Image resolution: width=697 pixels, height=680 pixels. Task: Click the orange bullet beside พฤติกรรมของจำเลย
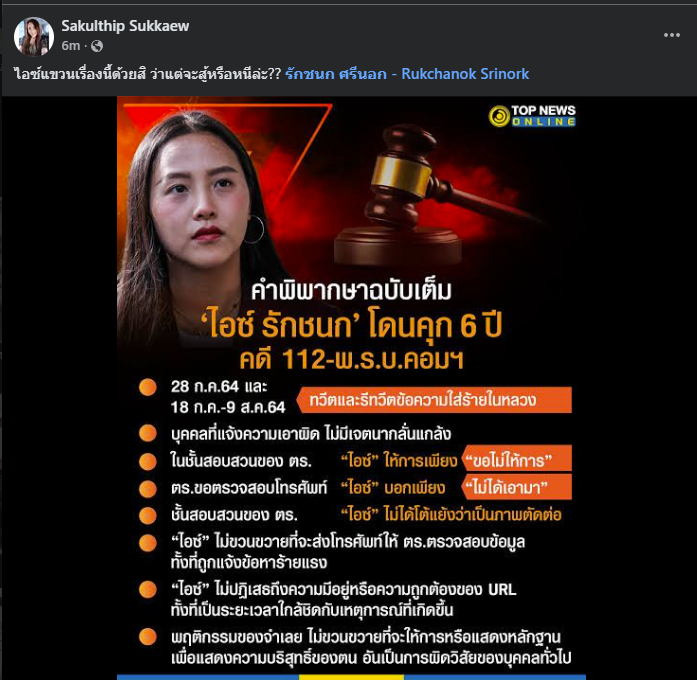pos(148,636)
